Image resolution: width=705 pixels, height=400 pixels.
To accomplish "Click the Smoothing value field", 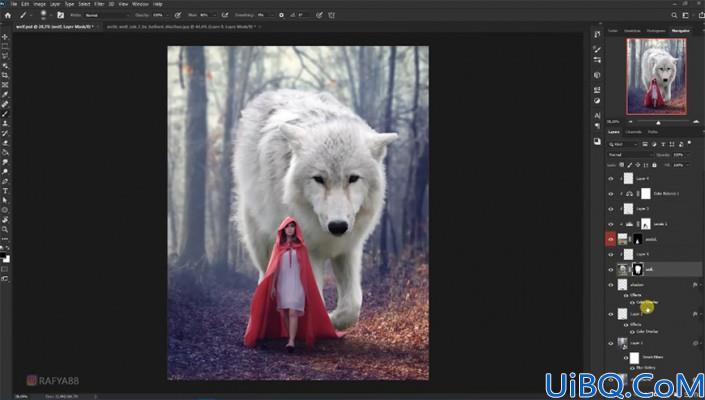I will point(264,15).
